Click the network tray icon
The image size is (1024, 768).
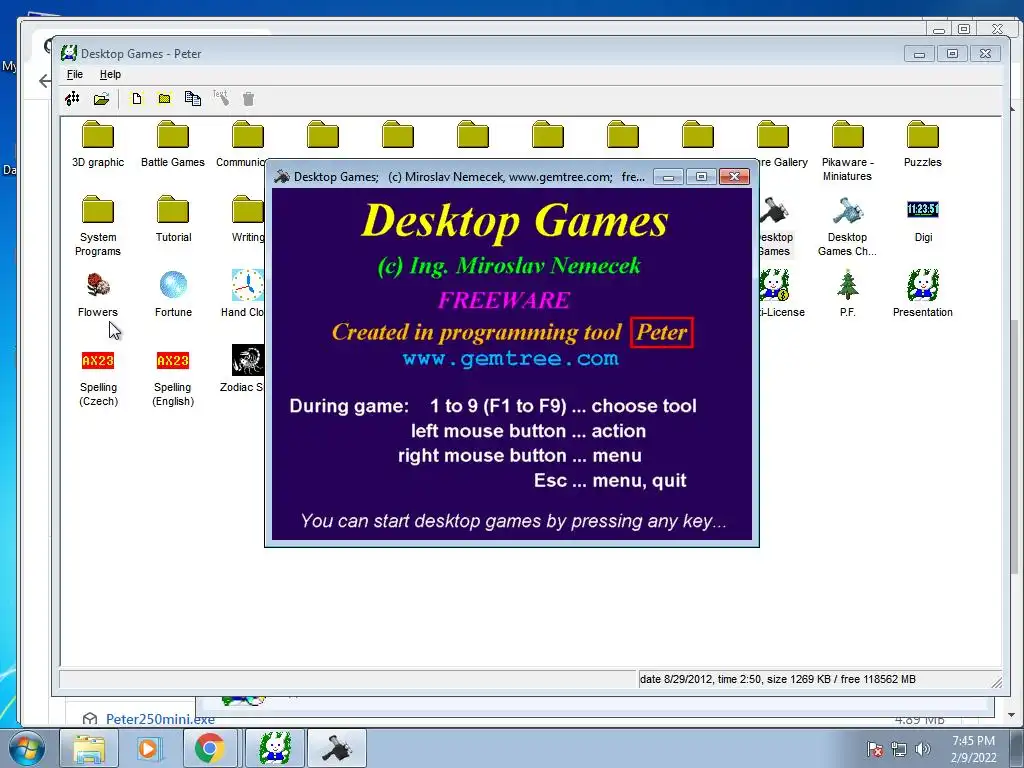[899, 749]
